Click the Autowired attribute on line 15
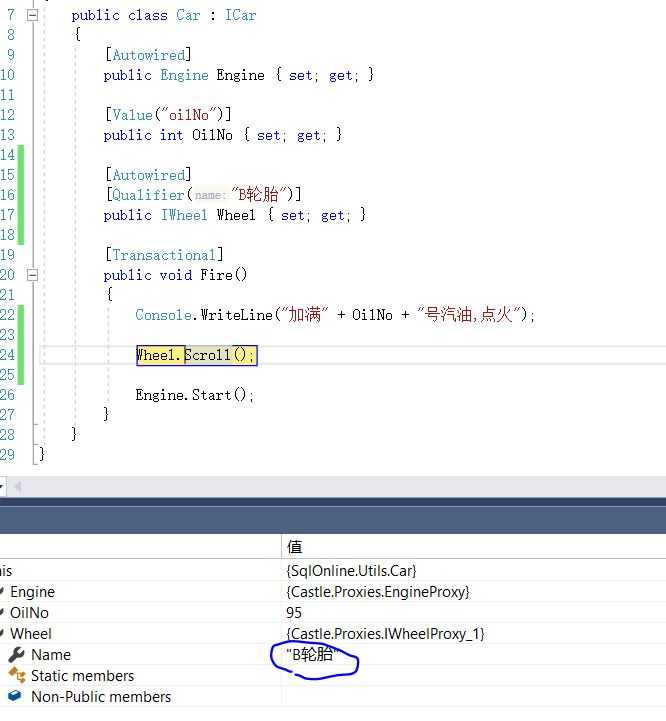 click(x=149, y=175)
